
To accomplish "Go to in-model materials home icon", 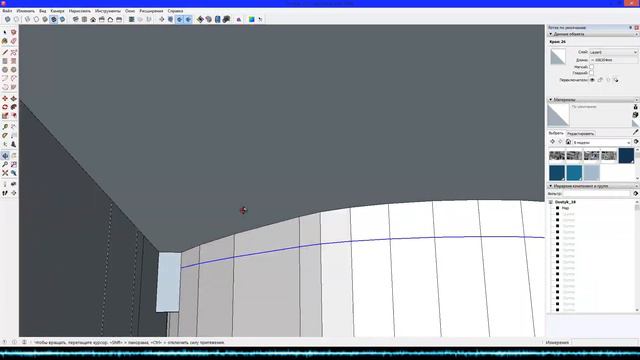I will coord(568,142).
